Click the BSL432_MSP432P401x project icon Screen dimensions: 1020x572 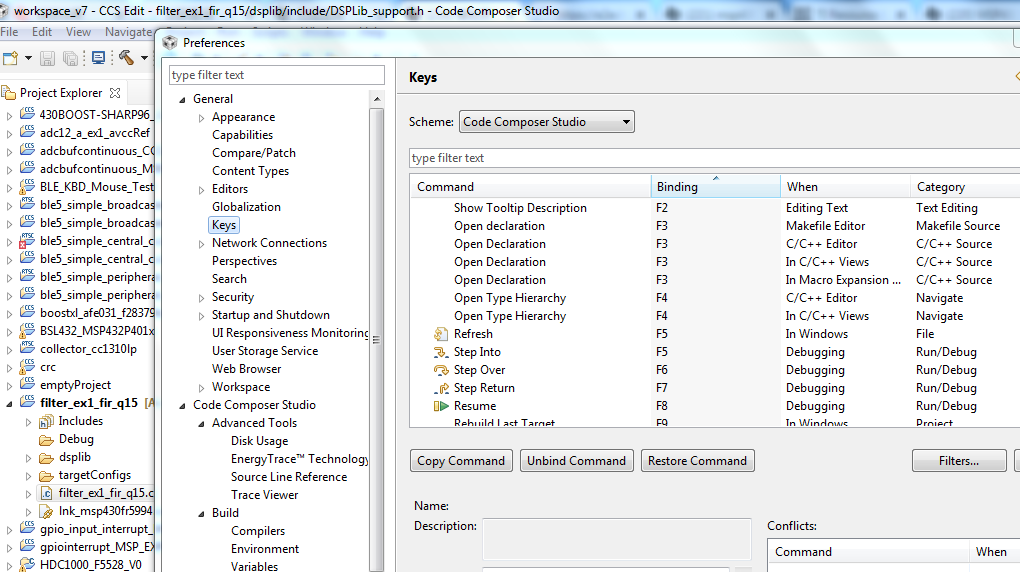coord(27,331)
